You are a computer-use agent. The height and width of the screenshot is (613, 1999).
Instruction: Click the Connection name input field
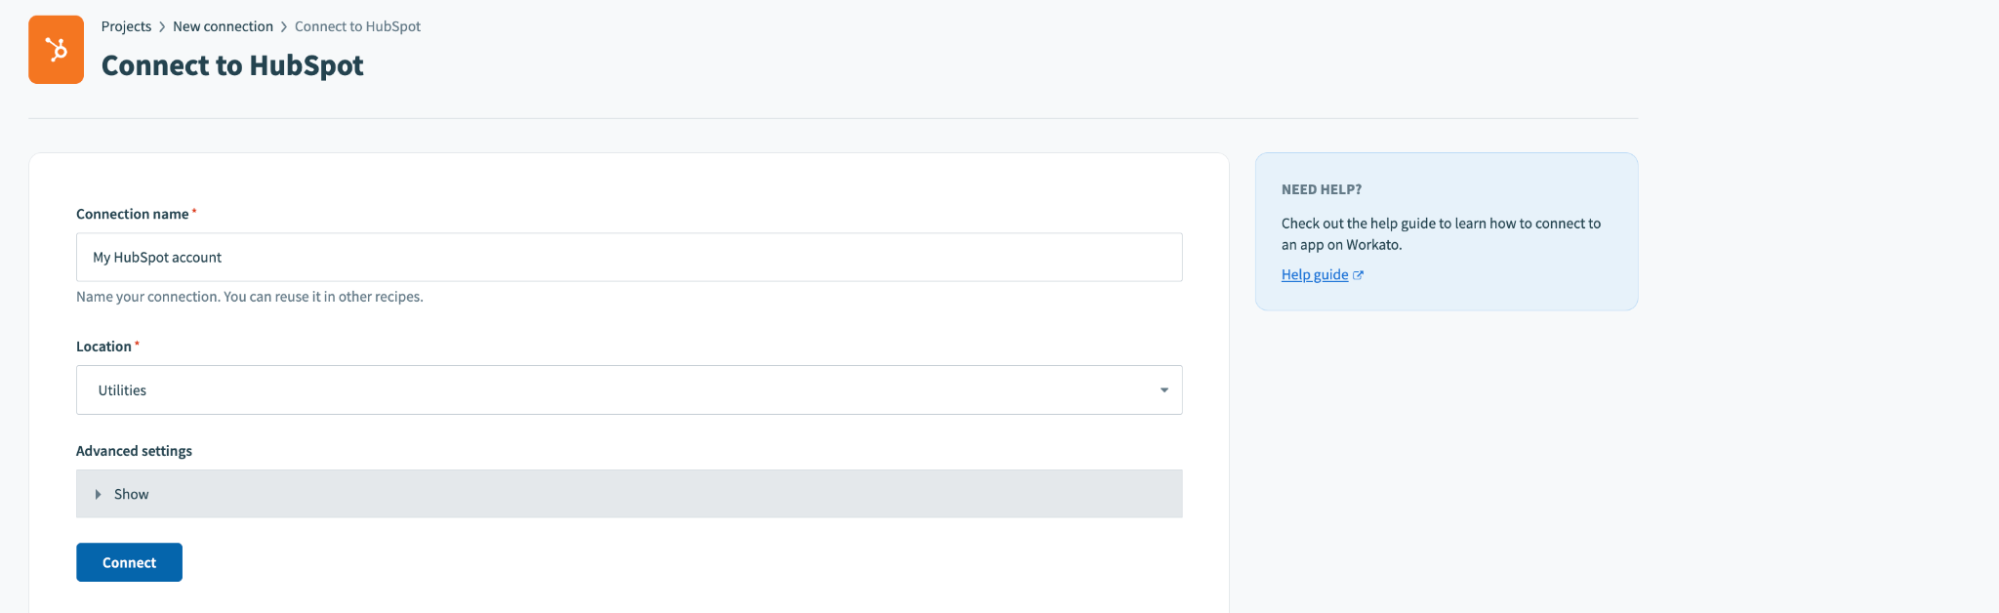(x=629, y=257)
